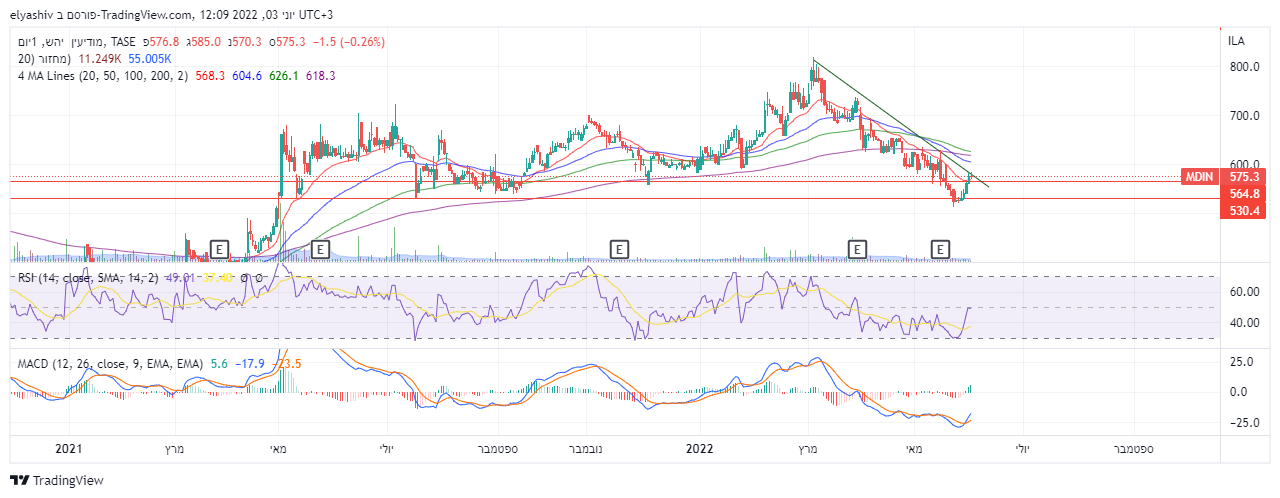Click the 2021 label on the time axis
The height and width of the screenshot is (498, 1280).
pyautogui.click(x=69, y=450)
